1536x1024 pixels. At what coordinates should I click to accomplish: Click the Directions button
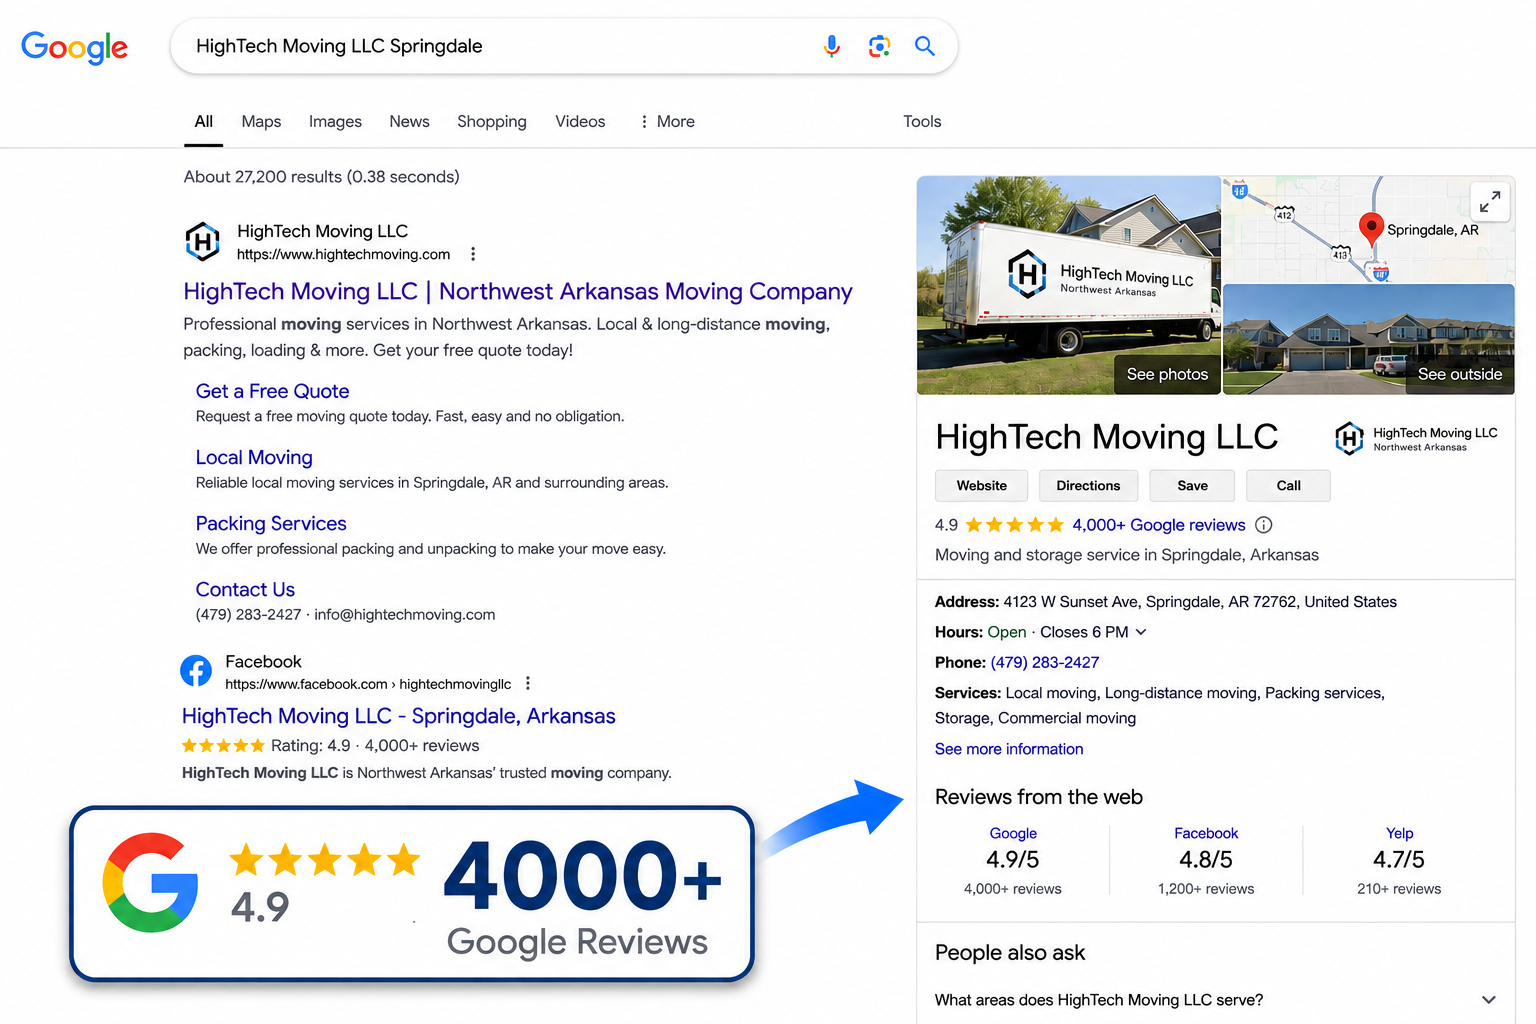click(1088, 486)
